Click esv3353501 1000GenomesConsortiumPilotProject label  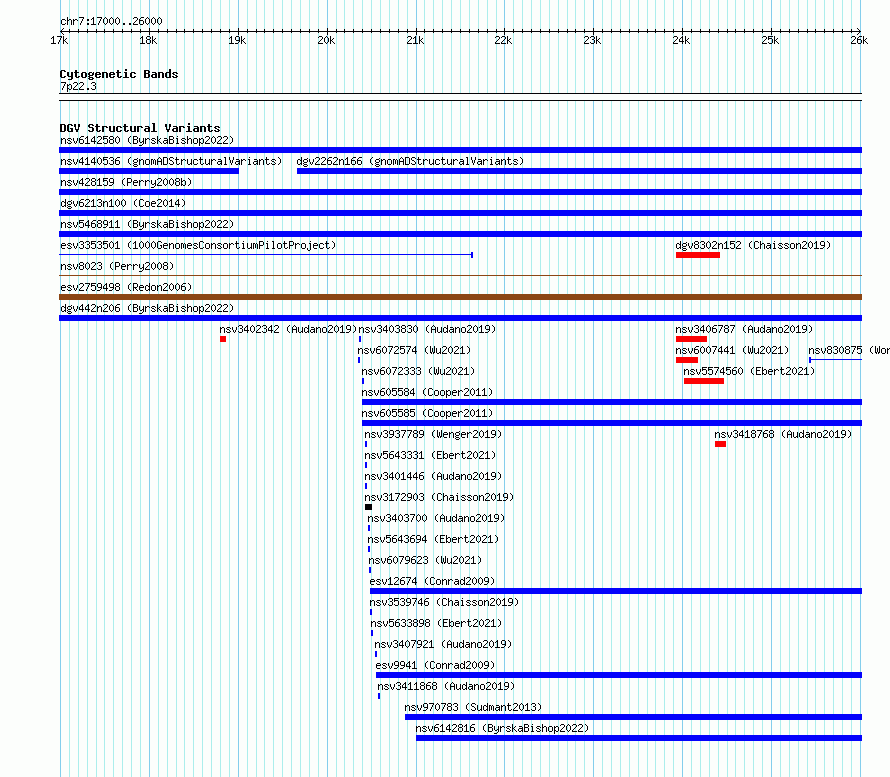click(x=198, y=245)
